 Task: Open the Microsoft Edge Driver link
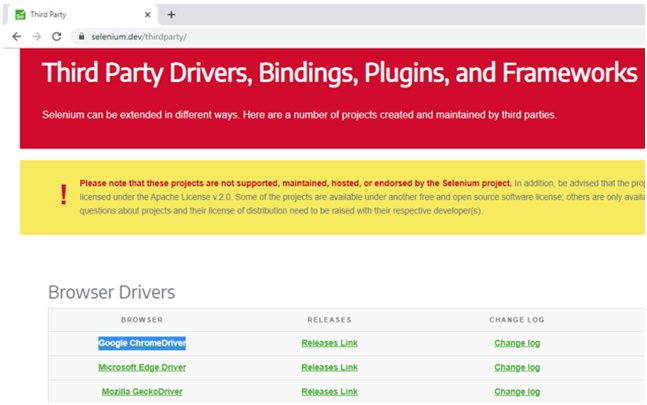[142, 367]
